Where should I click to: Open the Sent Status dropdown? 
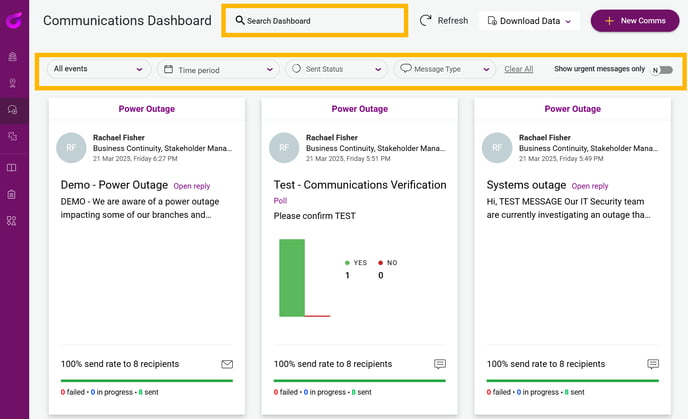tap(337, 69)
